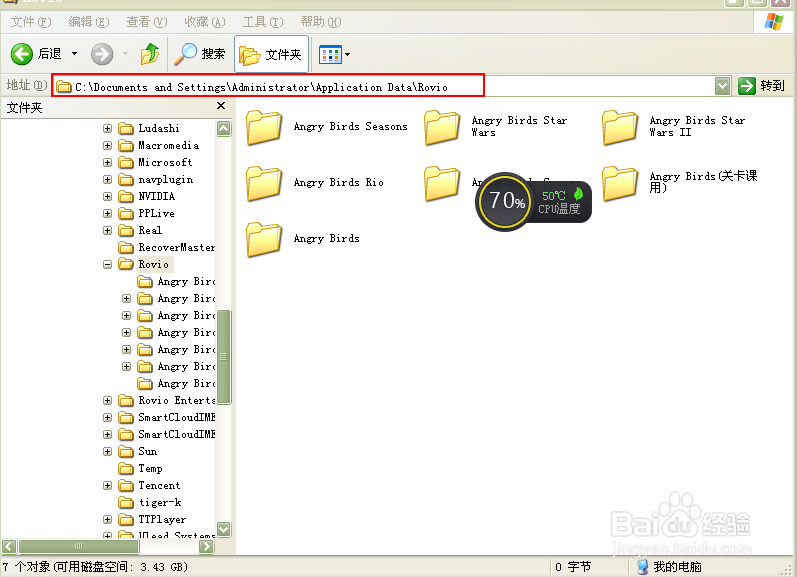Click tree scrollbar down arrow
The image size is (797, 577).
tap(224, 529)
